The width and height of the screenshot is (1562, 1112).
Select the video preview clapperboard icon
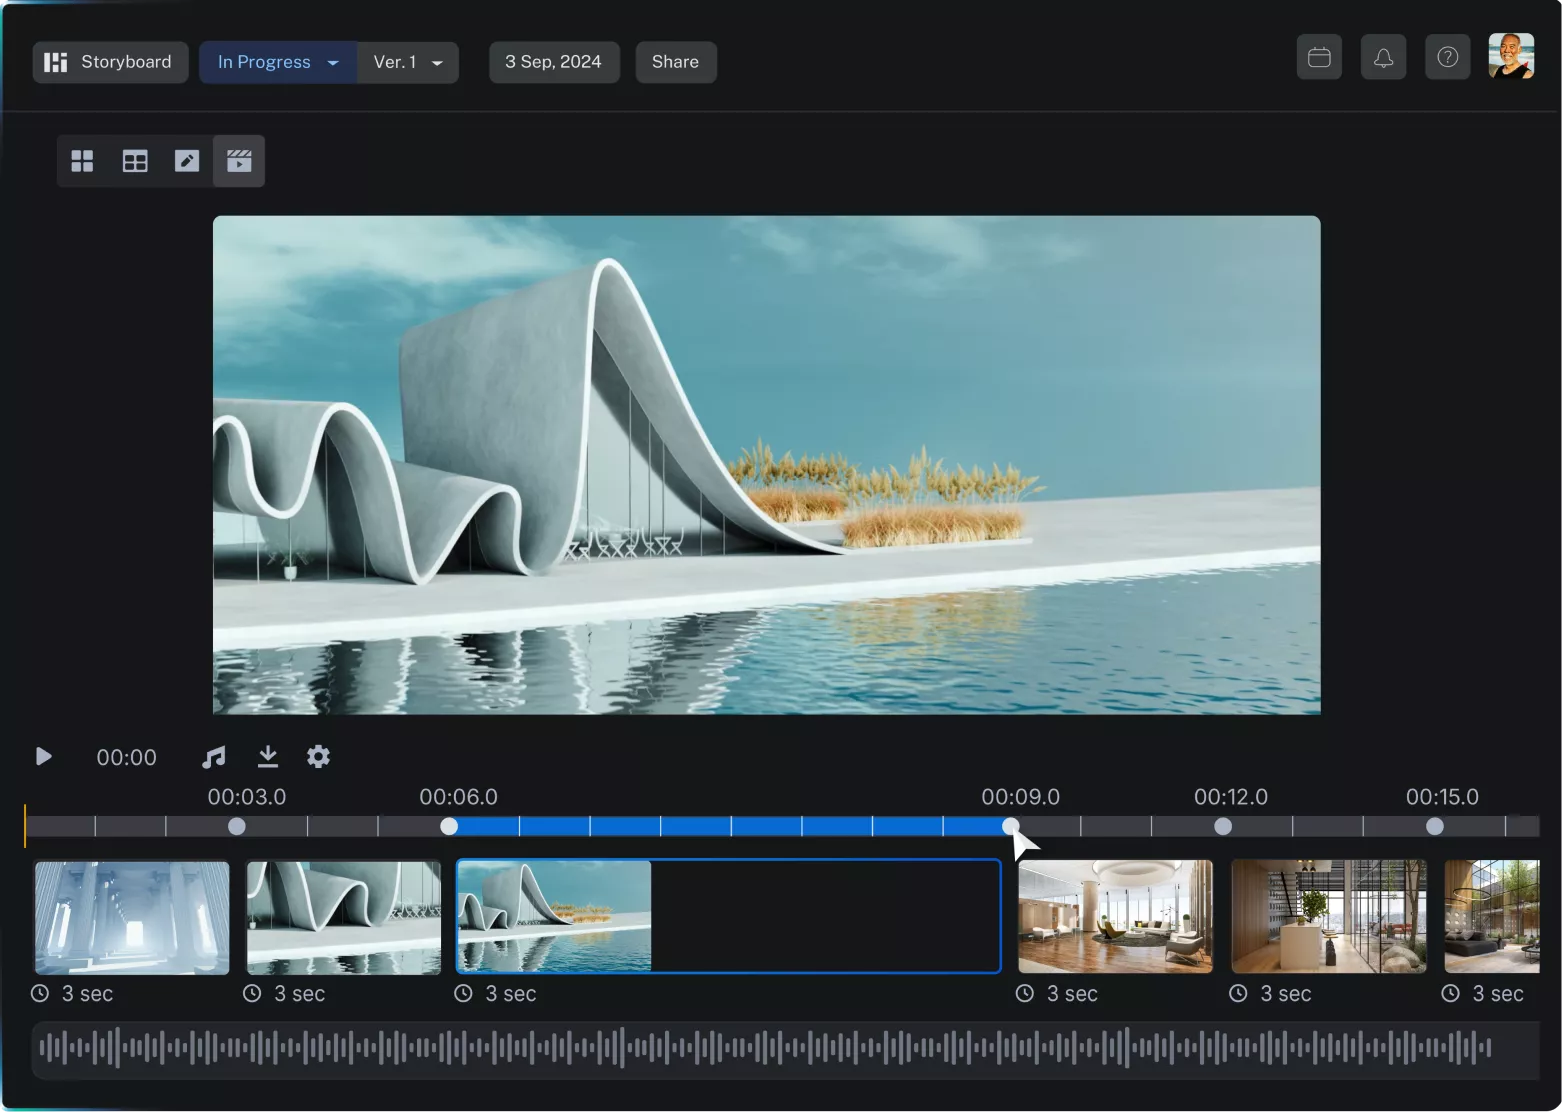coord(238,160)
